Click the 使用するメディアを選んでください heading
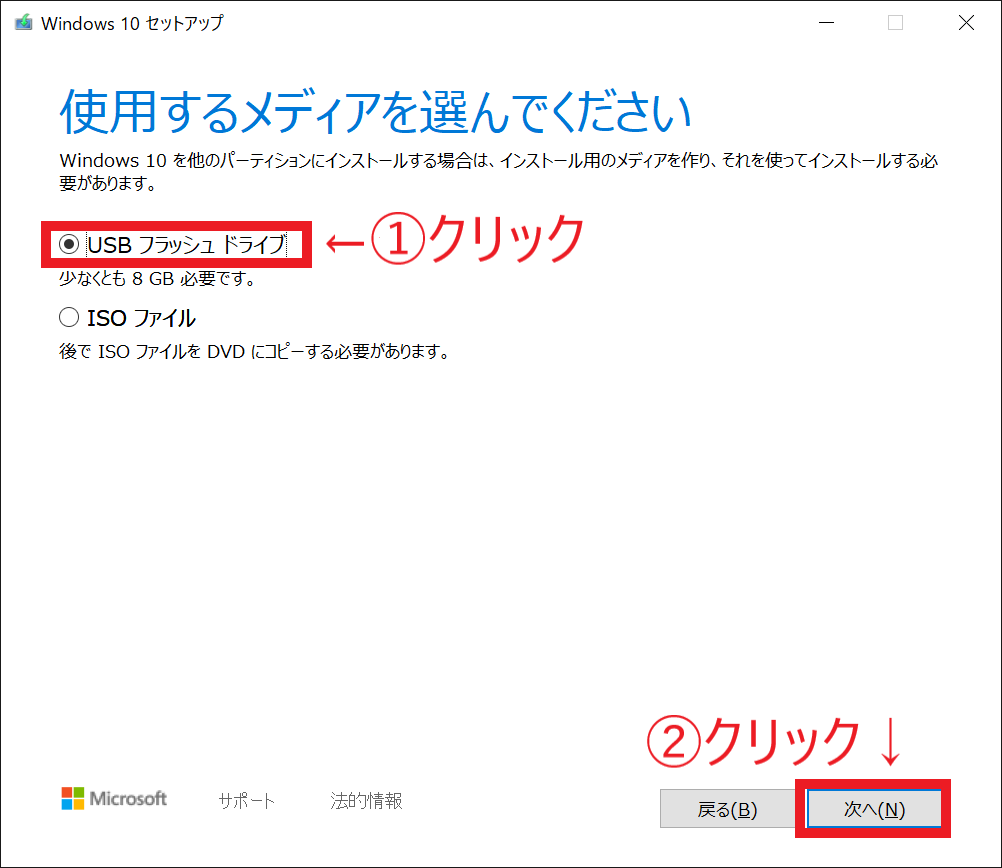Screen dimensions: 1002x868 tap(376, 112)
